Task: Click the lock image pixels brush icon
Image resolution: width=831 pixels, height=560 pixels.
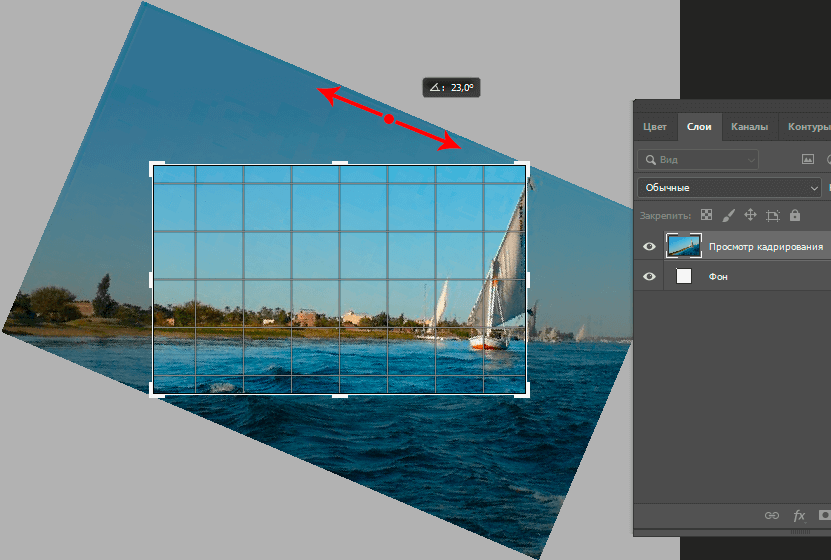Action: [x=728, y=215]
